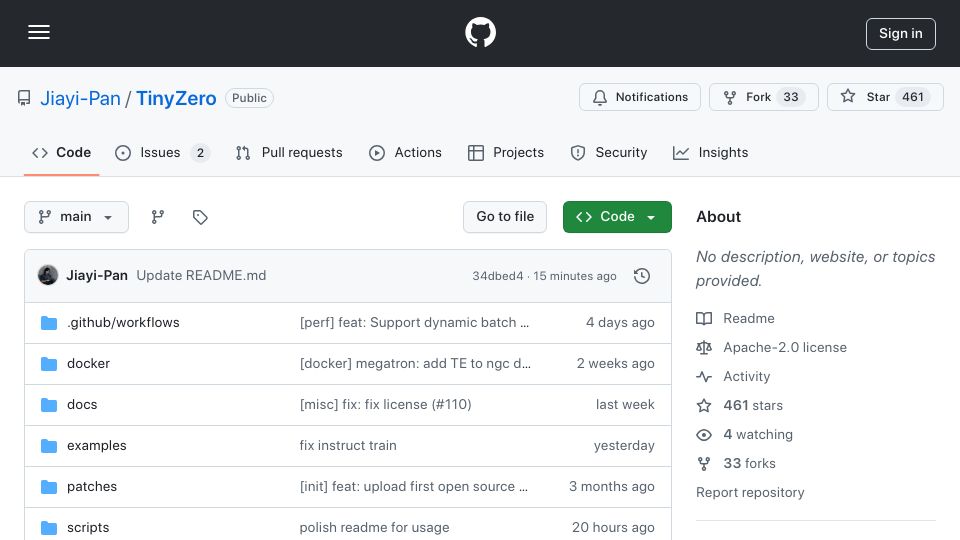
Task: Click the 4 days ago timestamp
Action: (620, 323)
